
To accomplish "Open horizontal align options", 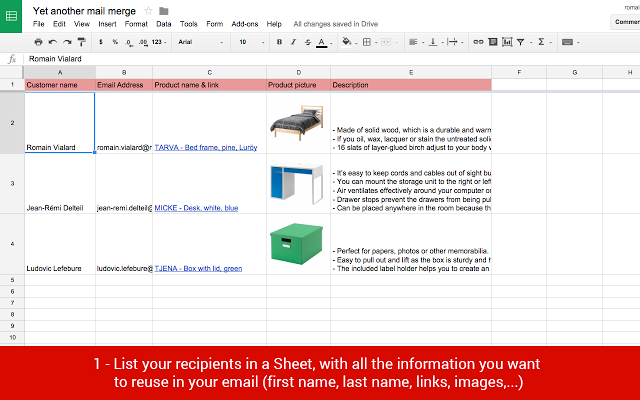I will (413, 42).
